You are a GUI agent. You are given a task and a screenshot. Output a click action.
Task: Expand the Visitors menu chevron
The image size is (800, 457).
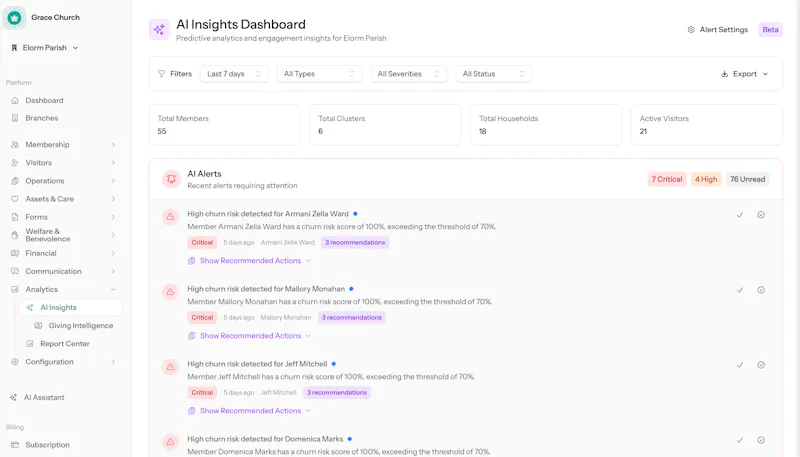[113, 163]
